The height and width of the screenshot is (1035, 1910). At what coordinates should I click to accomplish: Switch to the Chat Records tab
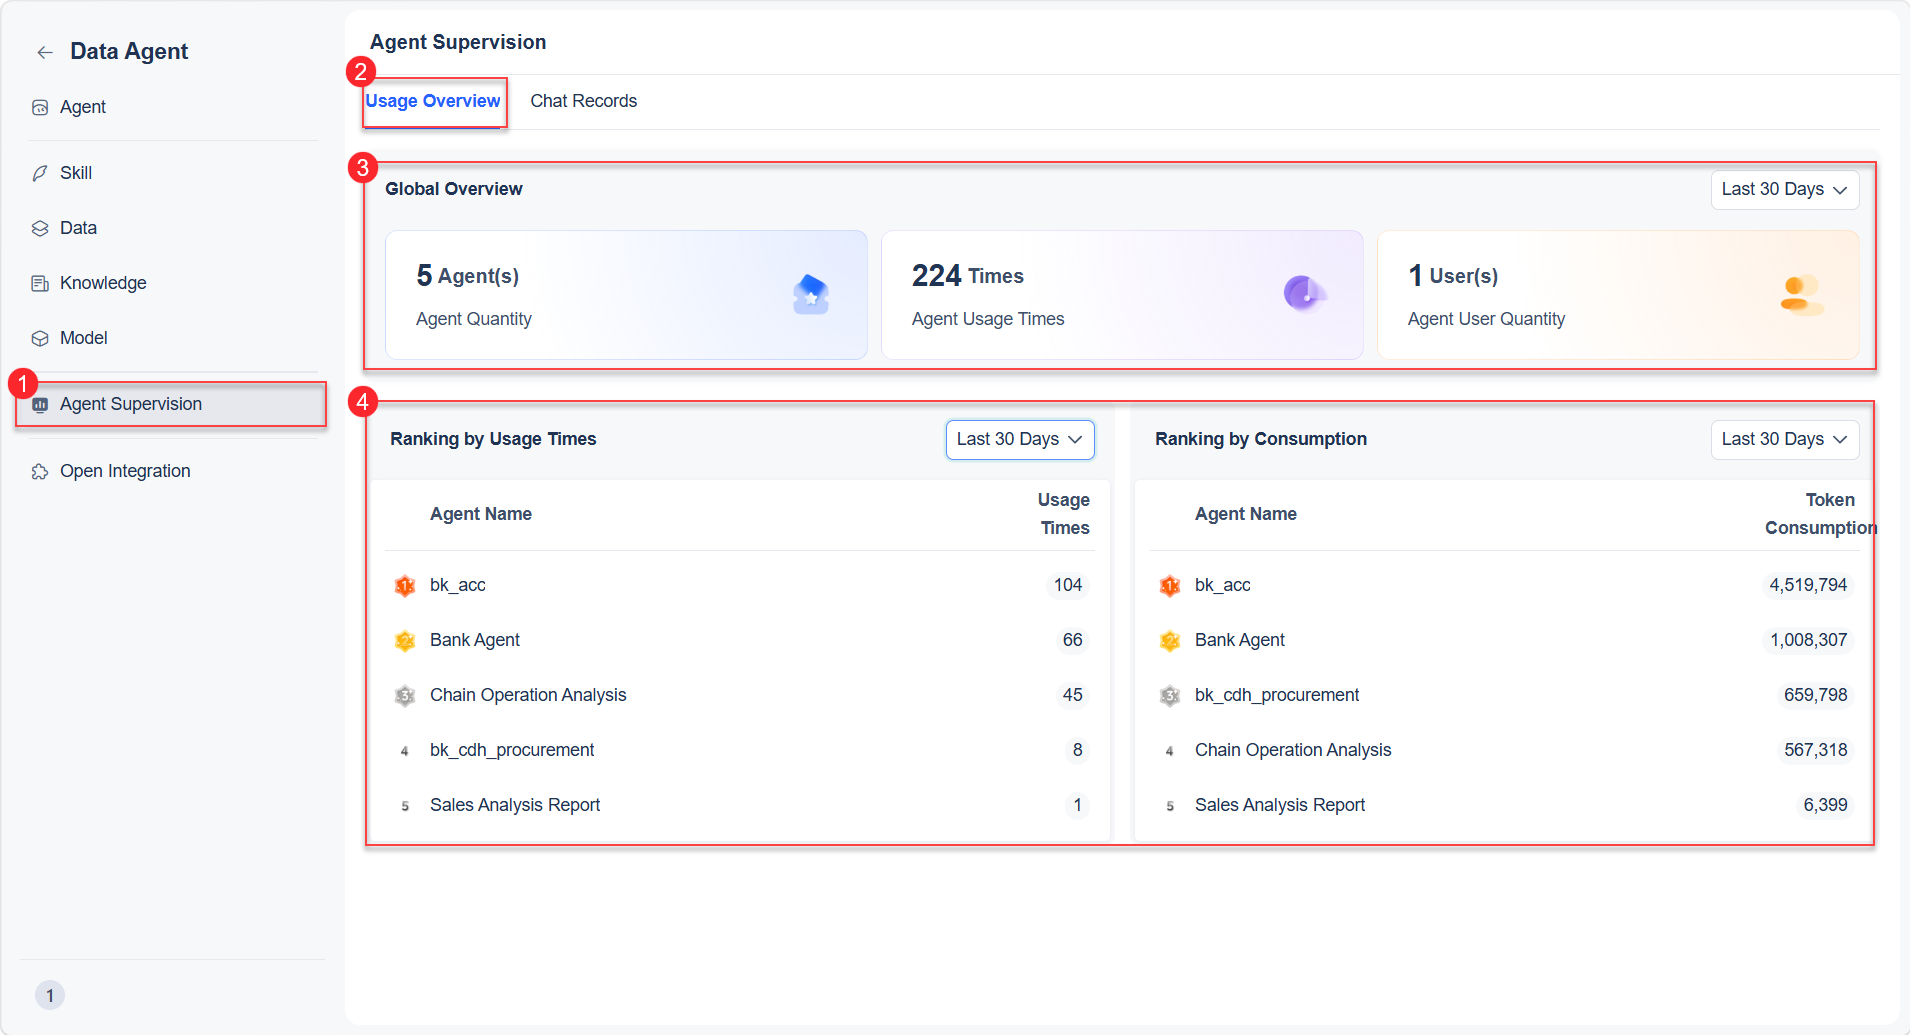[583, 101]
